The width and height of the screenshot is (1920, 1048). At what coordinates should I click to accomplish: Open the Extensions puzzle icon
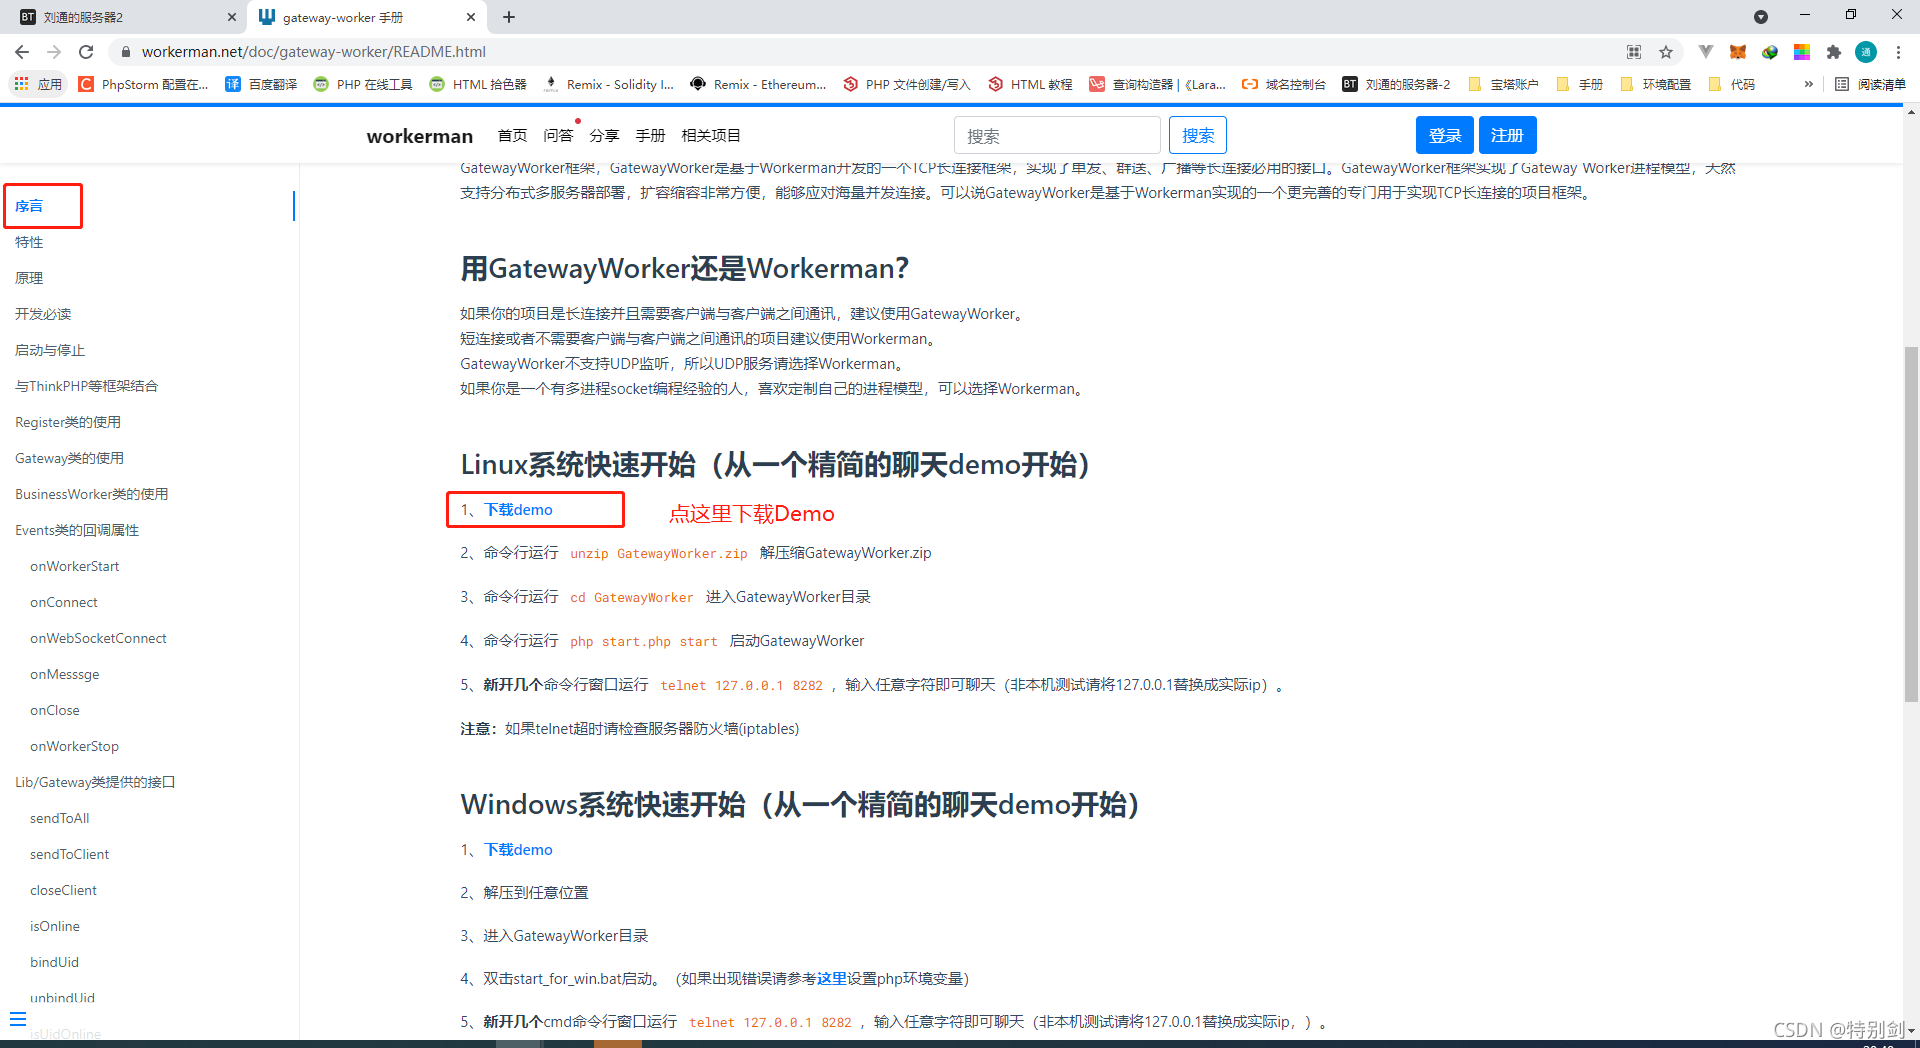(1834, 52)
